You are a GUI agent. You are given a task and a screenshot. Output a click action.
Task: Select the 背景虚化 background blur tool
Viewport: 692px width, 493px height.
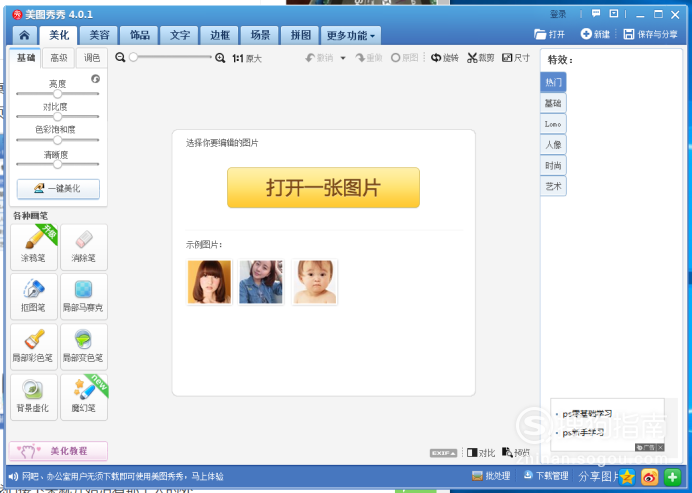(34, 397)
